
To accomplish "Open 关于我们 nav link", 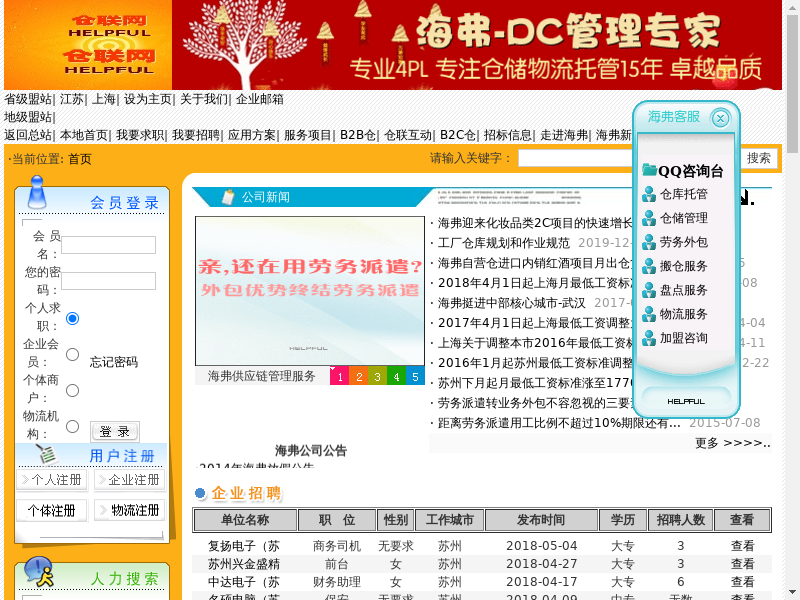I will pyautogui.click(x=204, y=99).
